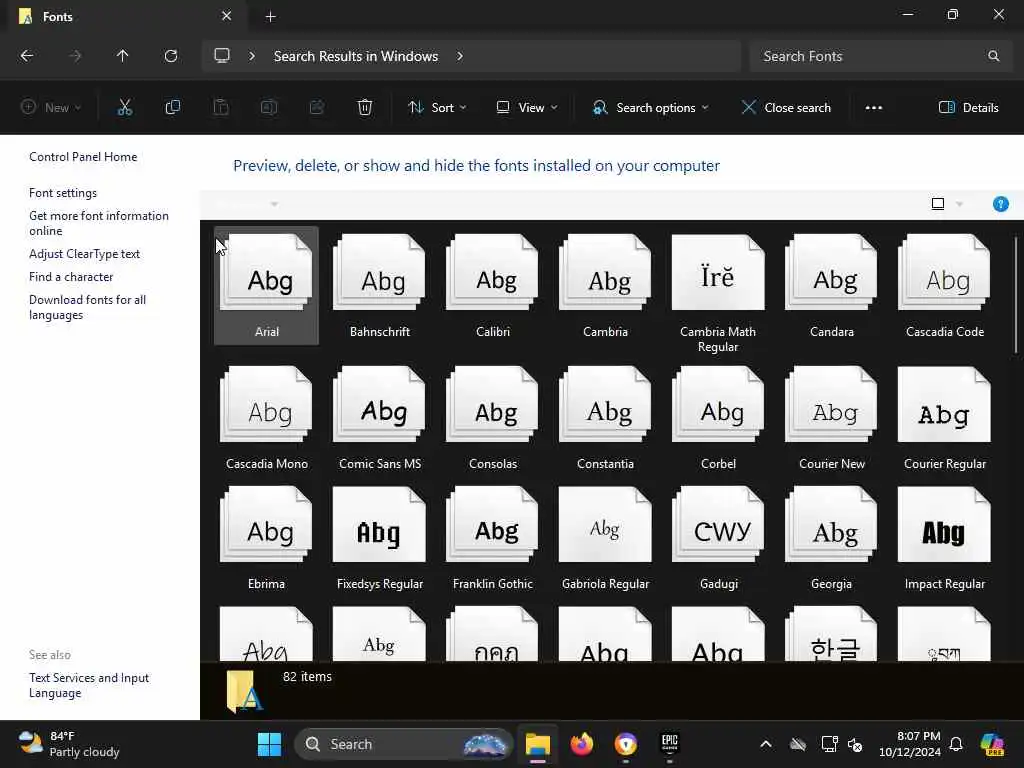Viewport: 1024px width, 768px height.
Task: Open the notifications bell icon
Action: (956, 744)
